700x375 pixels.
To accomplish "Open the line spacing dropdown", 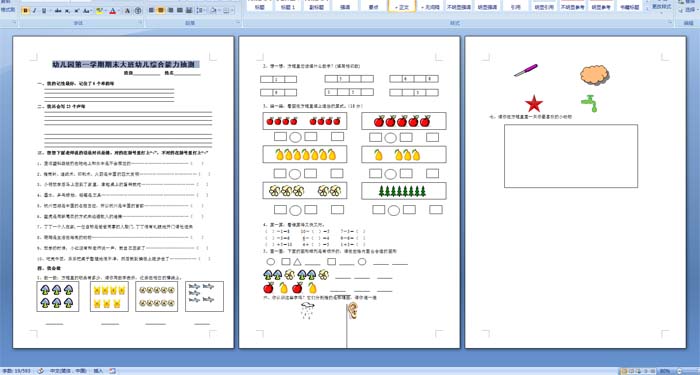I will click(200, 10).
